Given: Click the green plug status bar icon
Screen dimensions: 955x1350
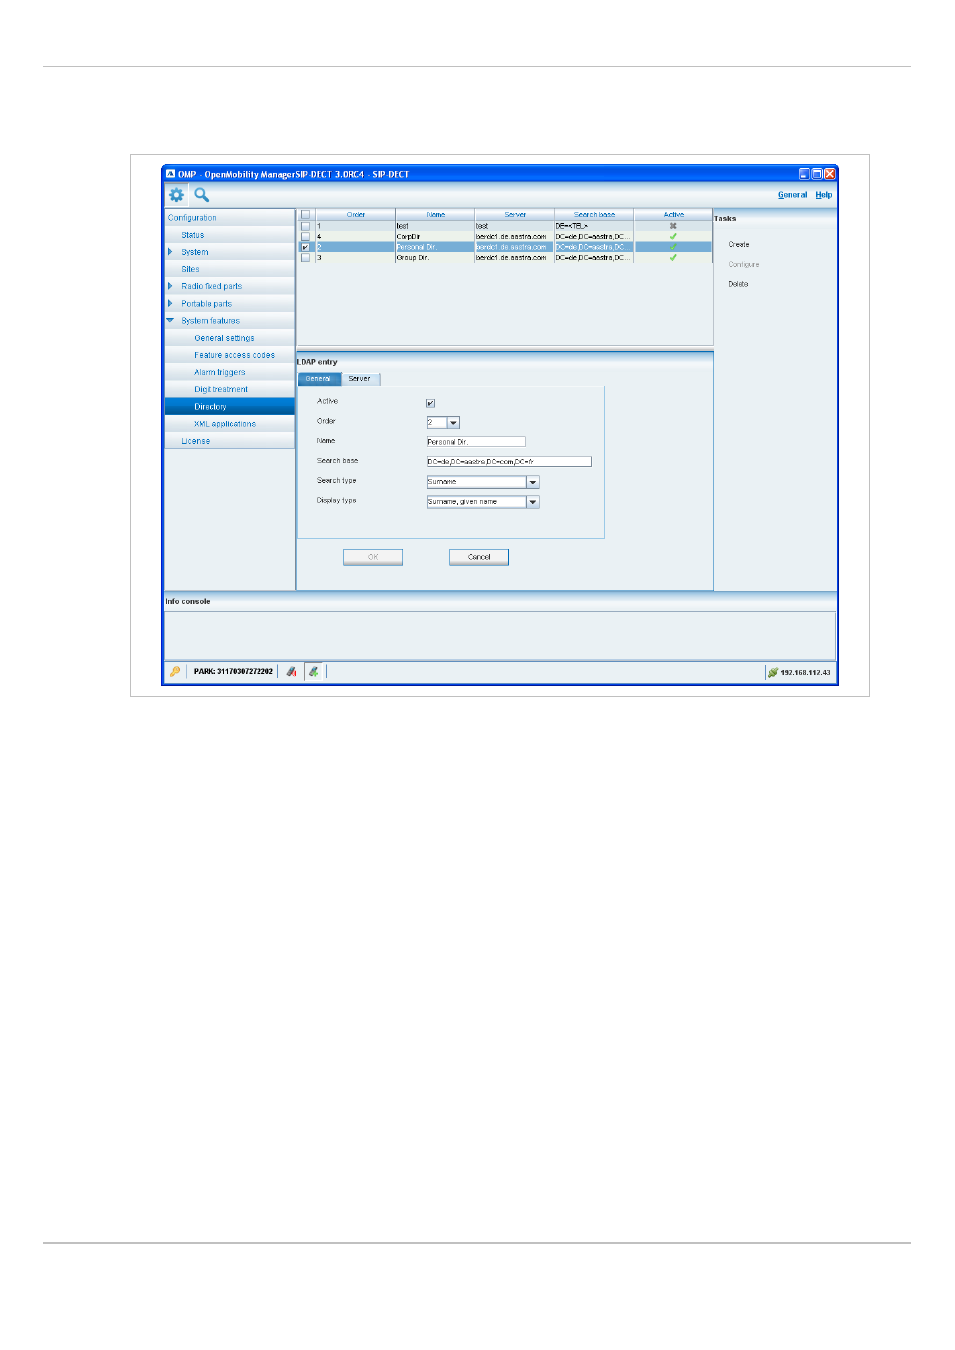Looking at the screenshot, I should coord(314,672).
